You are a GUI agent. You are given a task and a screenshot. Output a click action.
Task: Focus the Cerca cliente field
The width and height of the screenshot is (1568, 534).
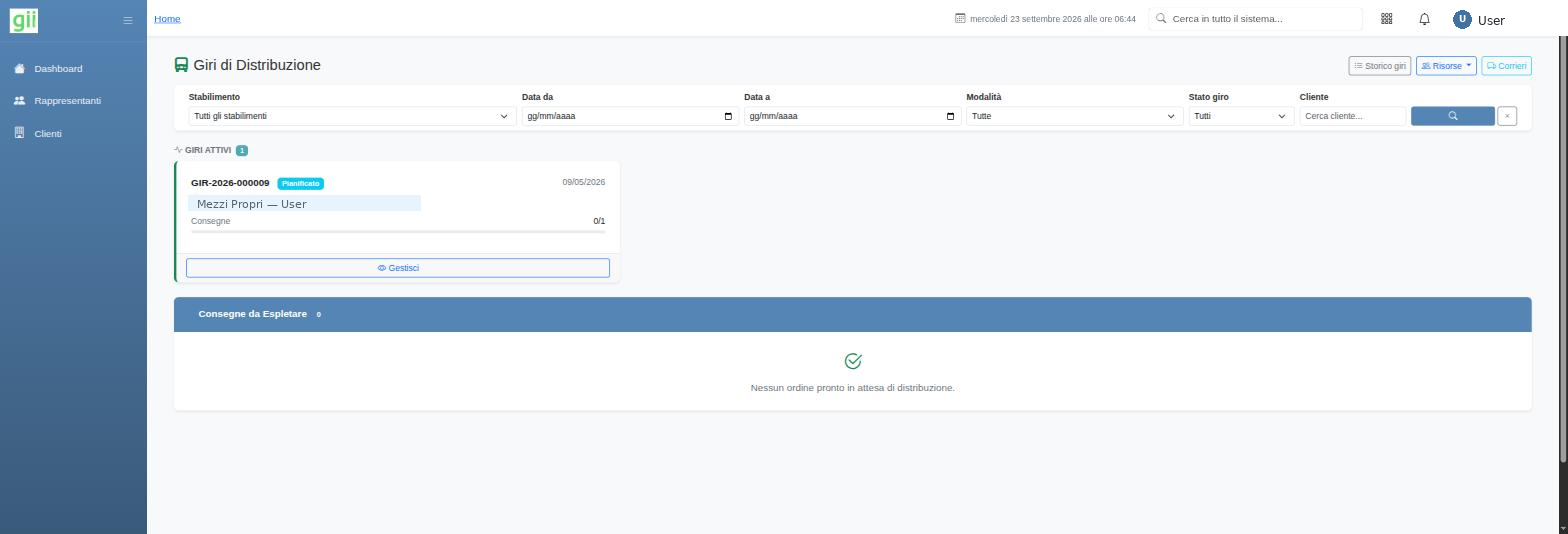pos(1353,116)
